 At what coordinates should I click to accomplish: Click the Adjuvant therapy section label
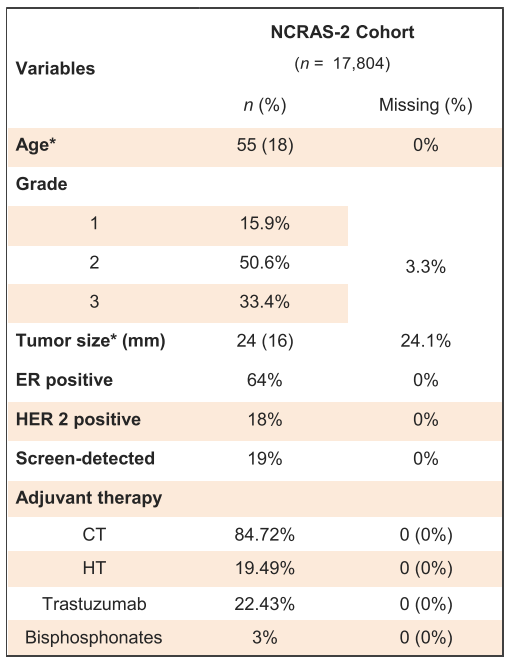click(x=89, y=498)
